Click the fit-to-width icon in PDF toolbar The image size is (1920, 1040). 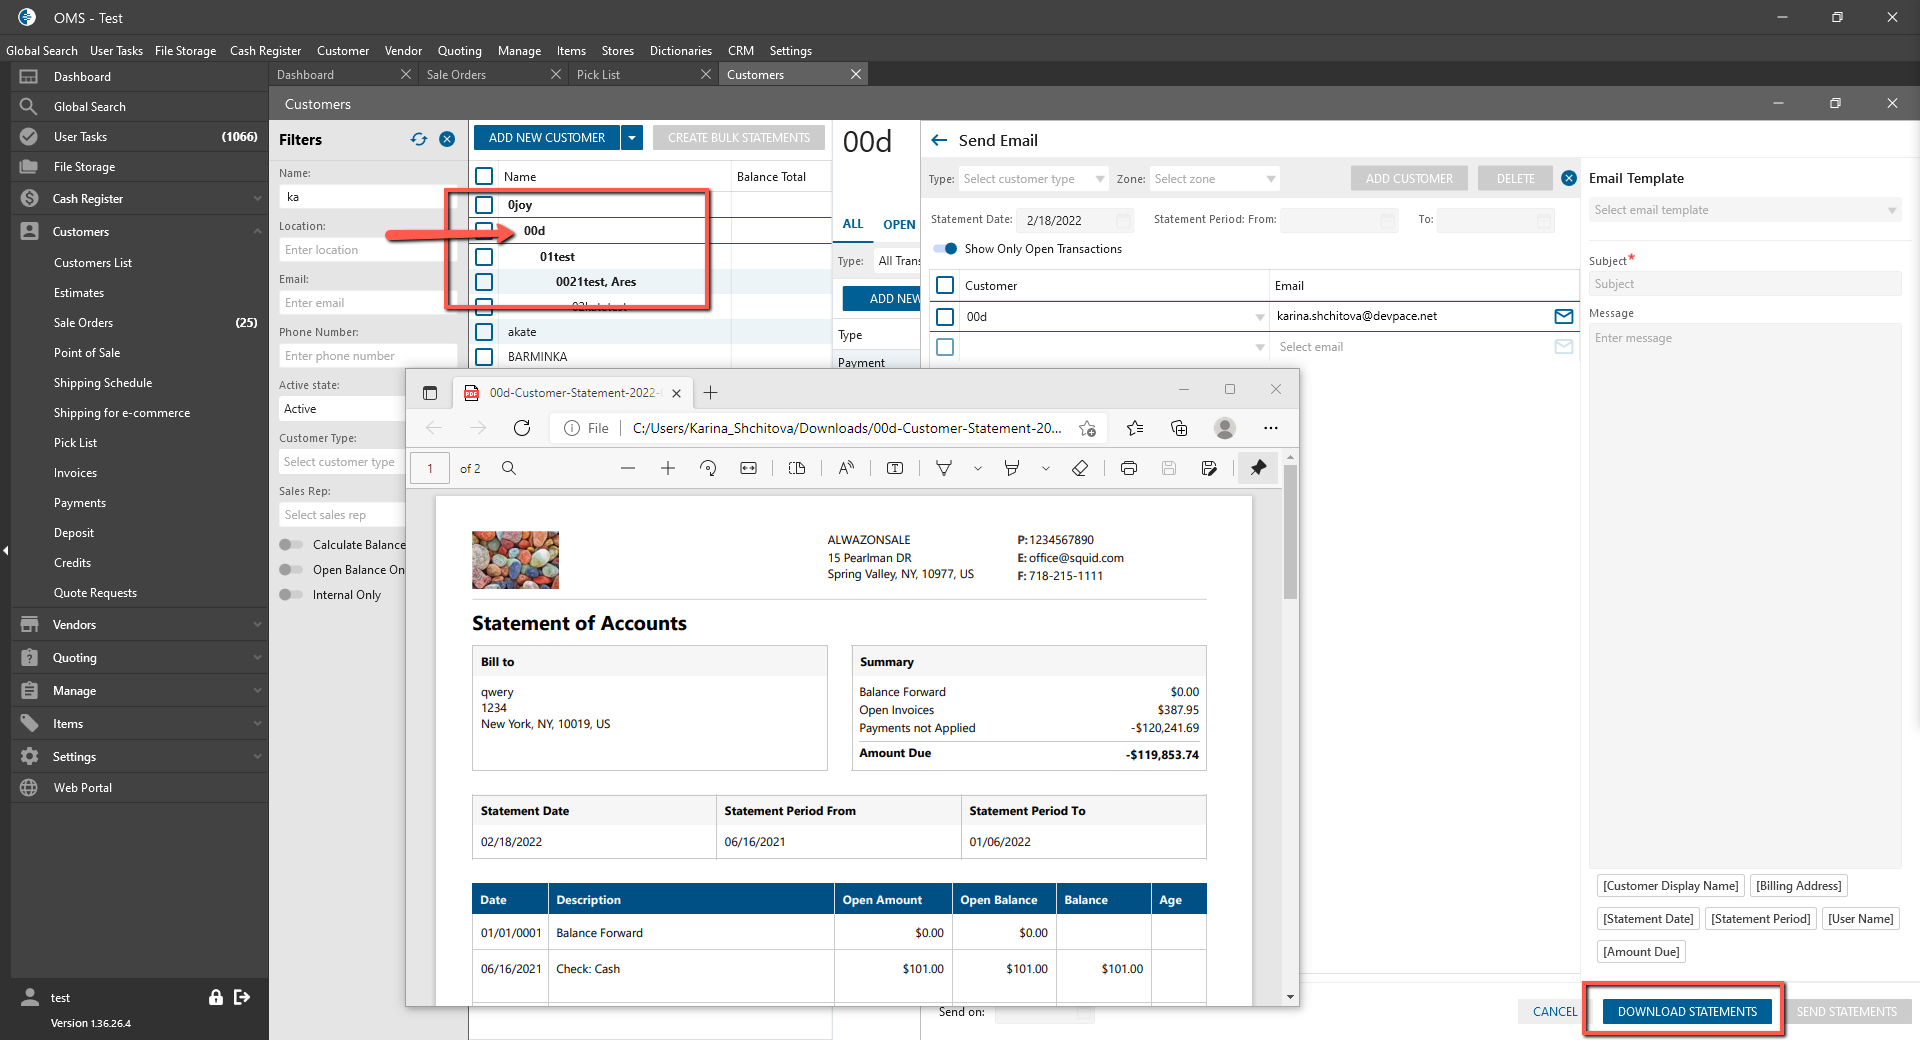pos(748,468)
